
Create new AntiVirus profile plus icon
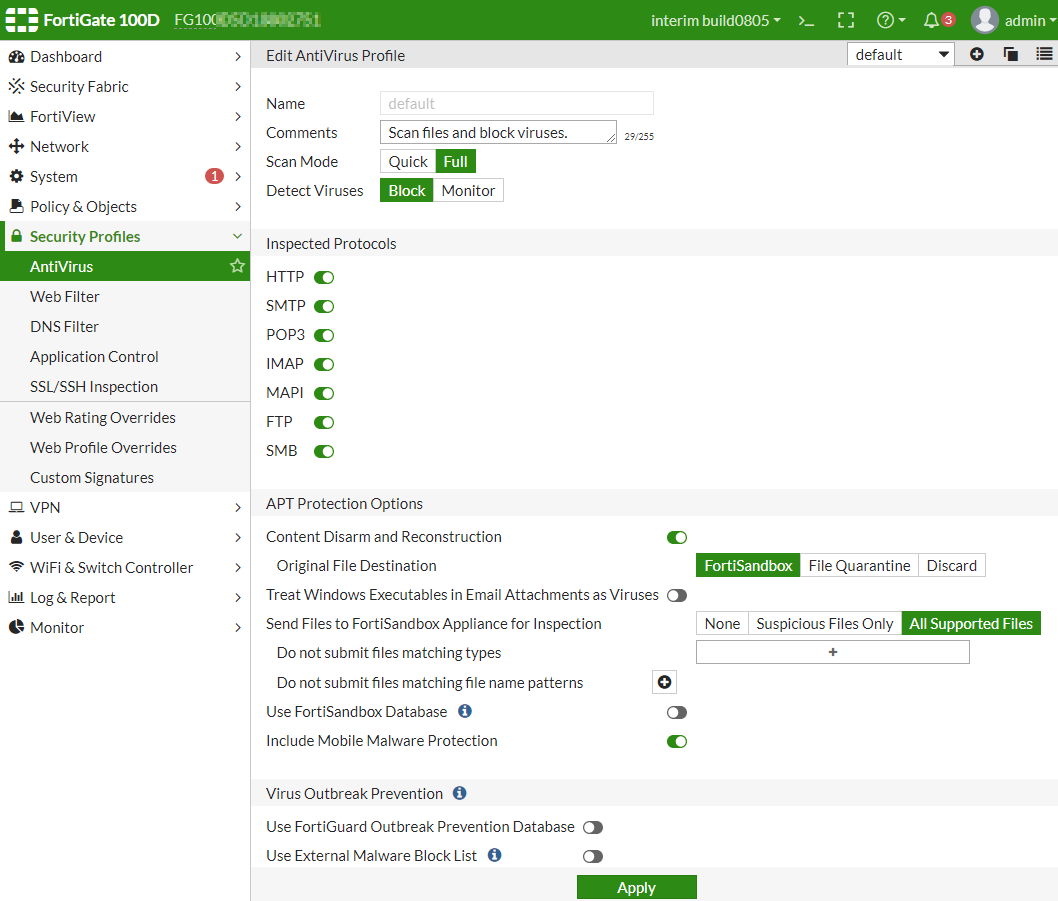976,55
